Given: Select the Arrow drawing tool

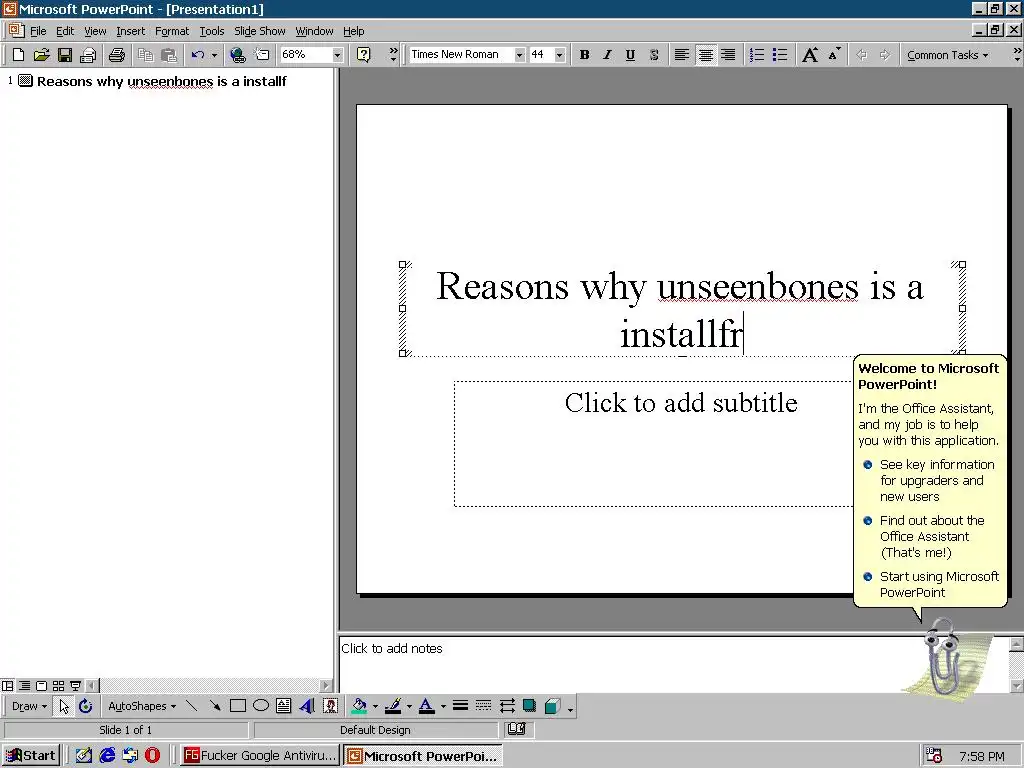Looking at the screenshot, I should [214, 706].
